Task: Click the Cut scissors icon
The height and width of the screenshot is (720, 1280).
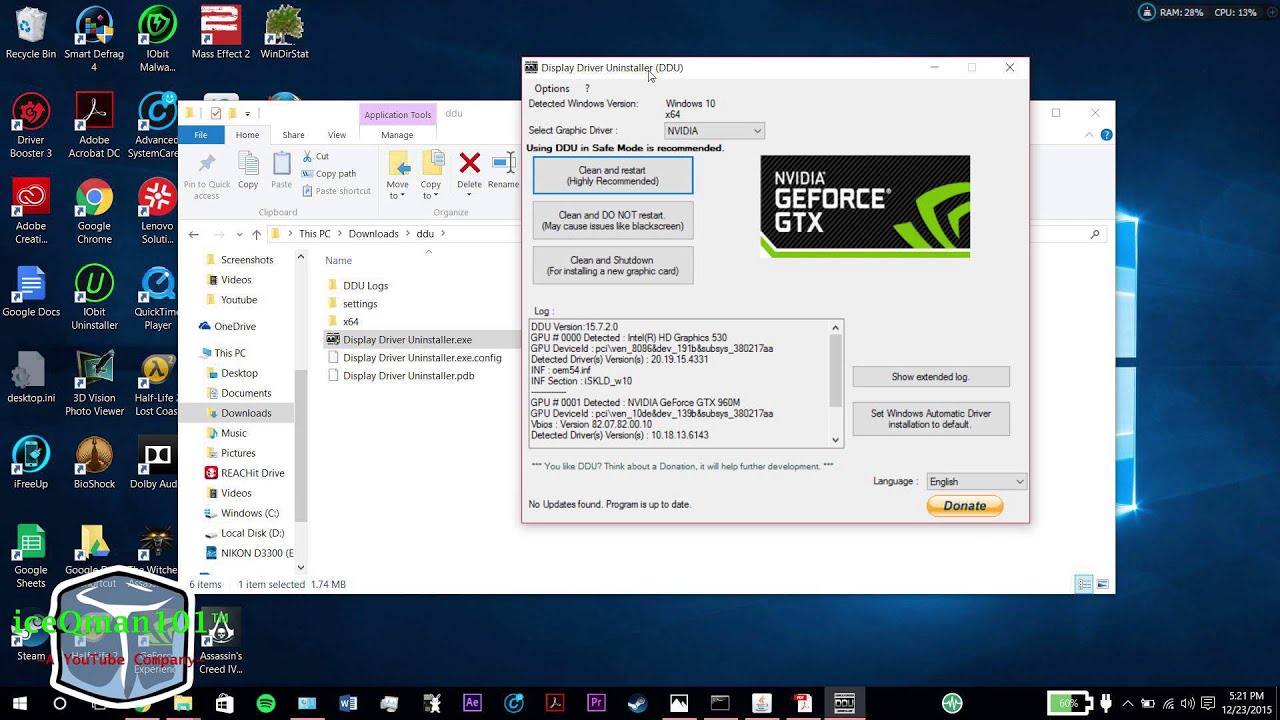Action: pos(314,157)
